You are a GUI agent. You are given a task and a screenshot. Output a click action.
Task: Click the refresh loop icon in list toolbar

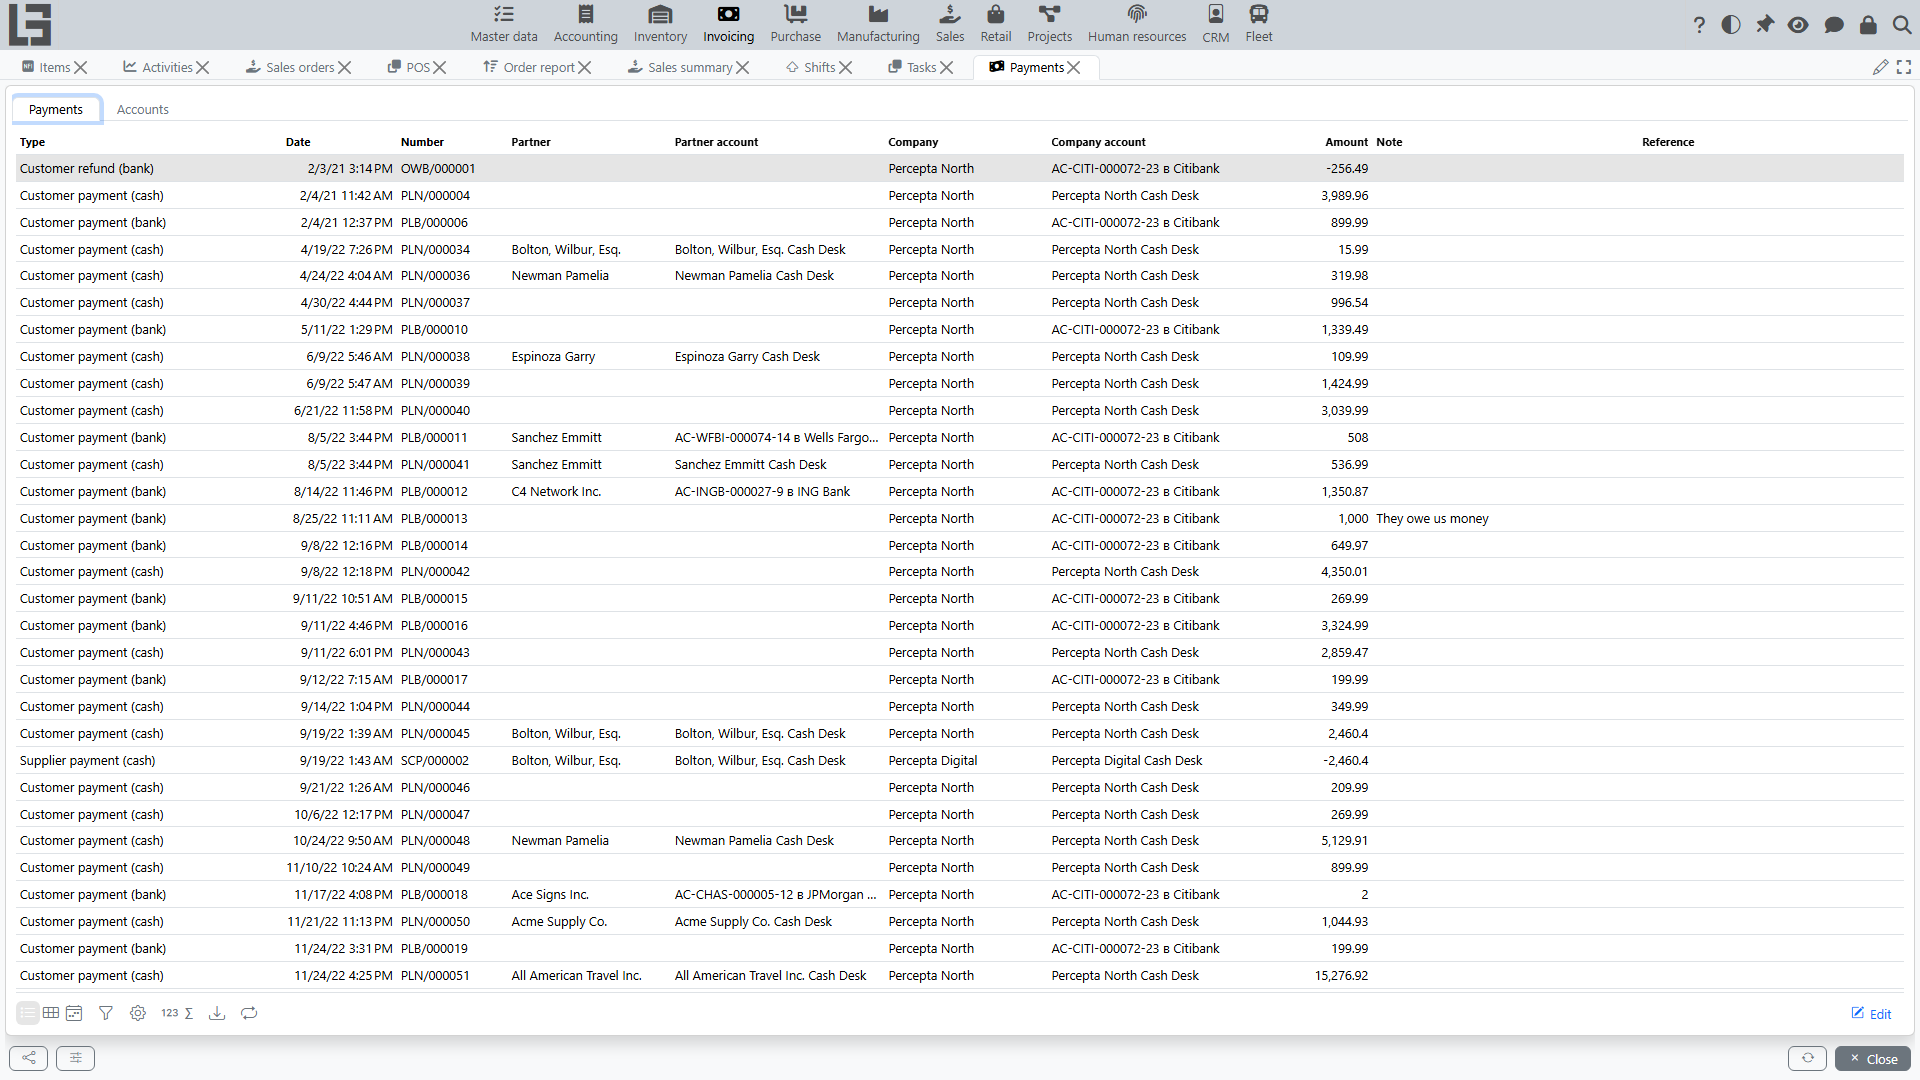click(249, 1013)
